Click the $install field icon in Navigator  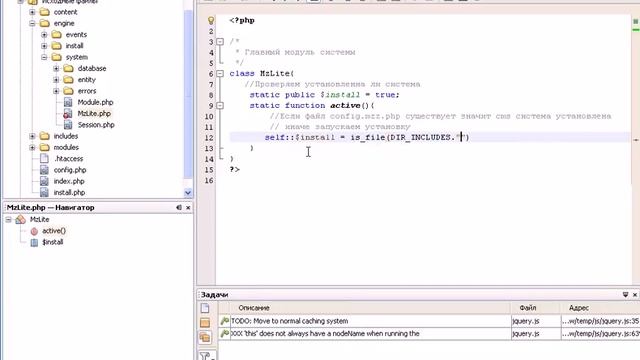(34, 242)
